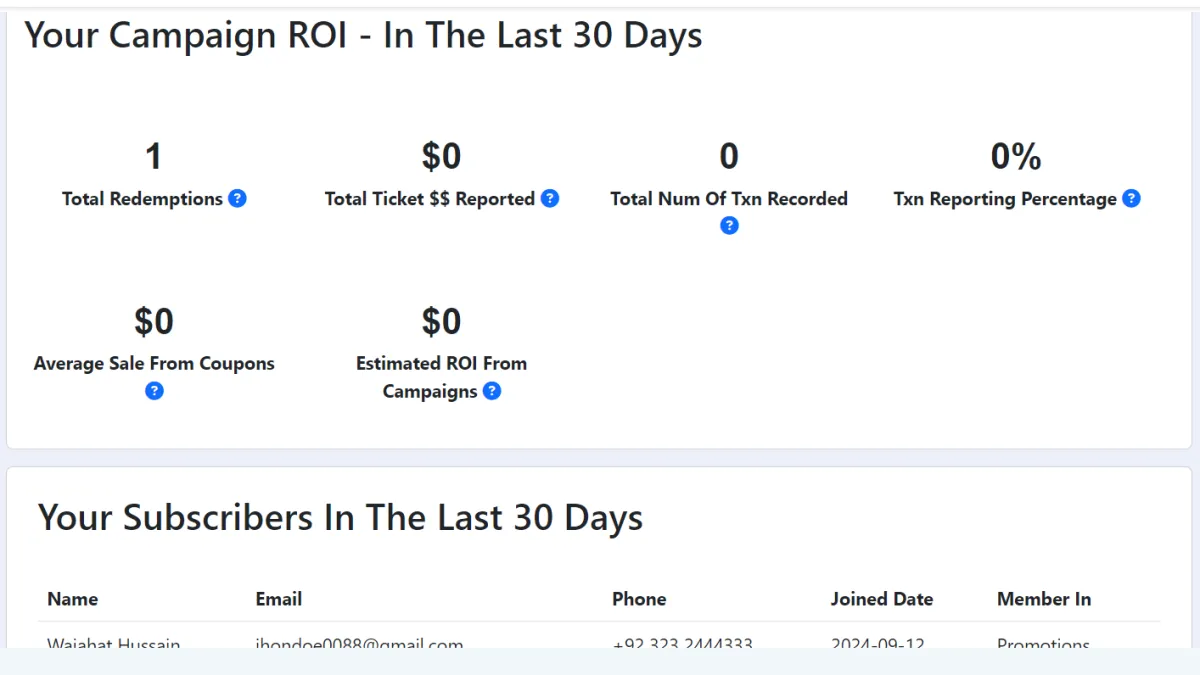Click the Joined Date column header
Screen dimensions: 1200x675
click(881, 599)
